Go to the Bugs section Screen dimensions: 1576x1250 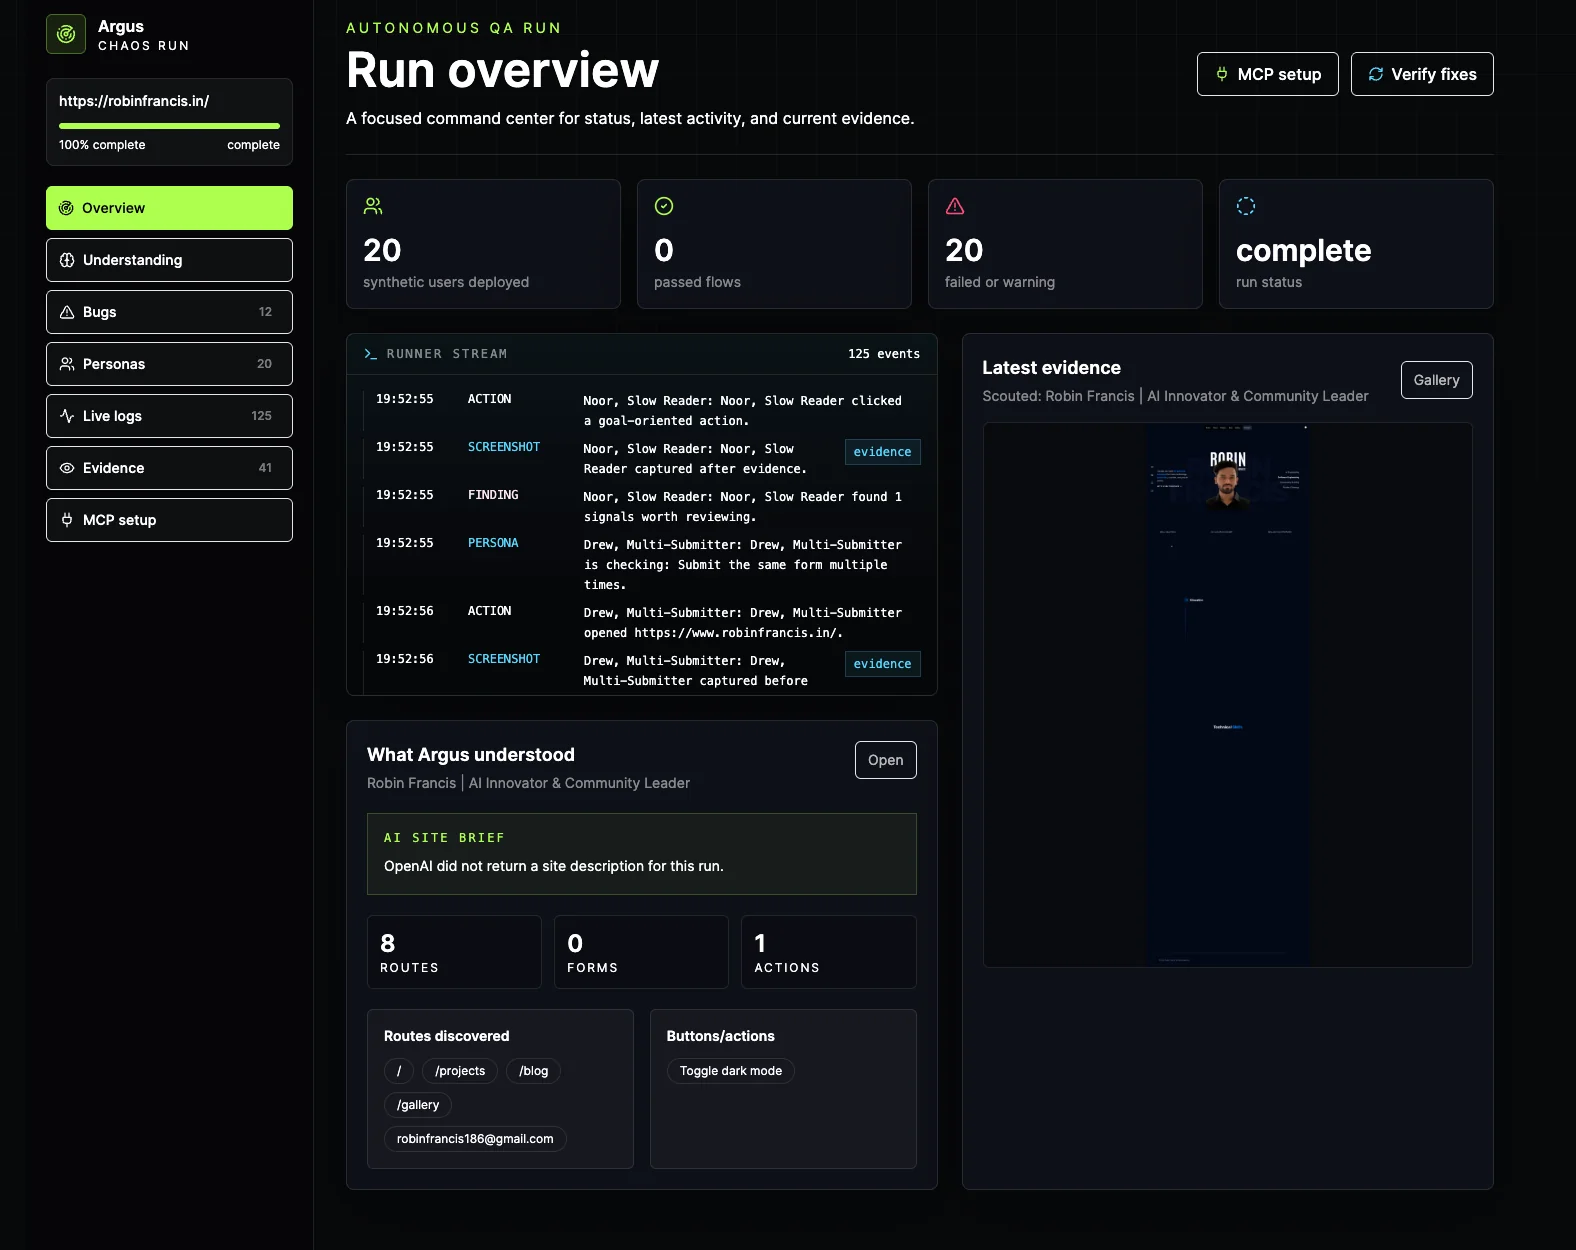(169, 312)
